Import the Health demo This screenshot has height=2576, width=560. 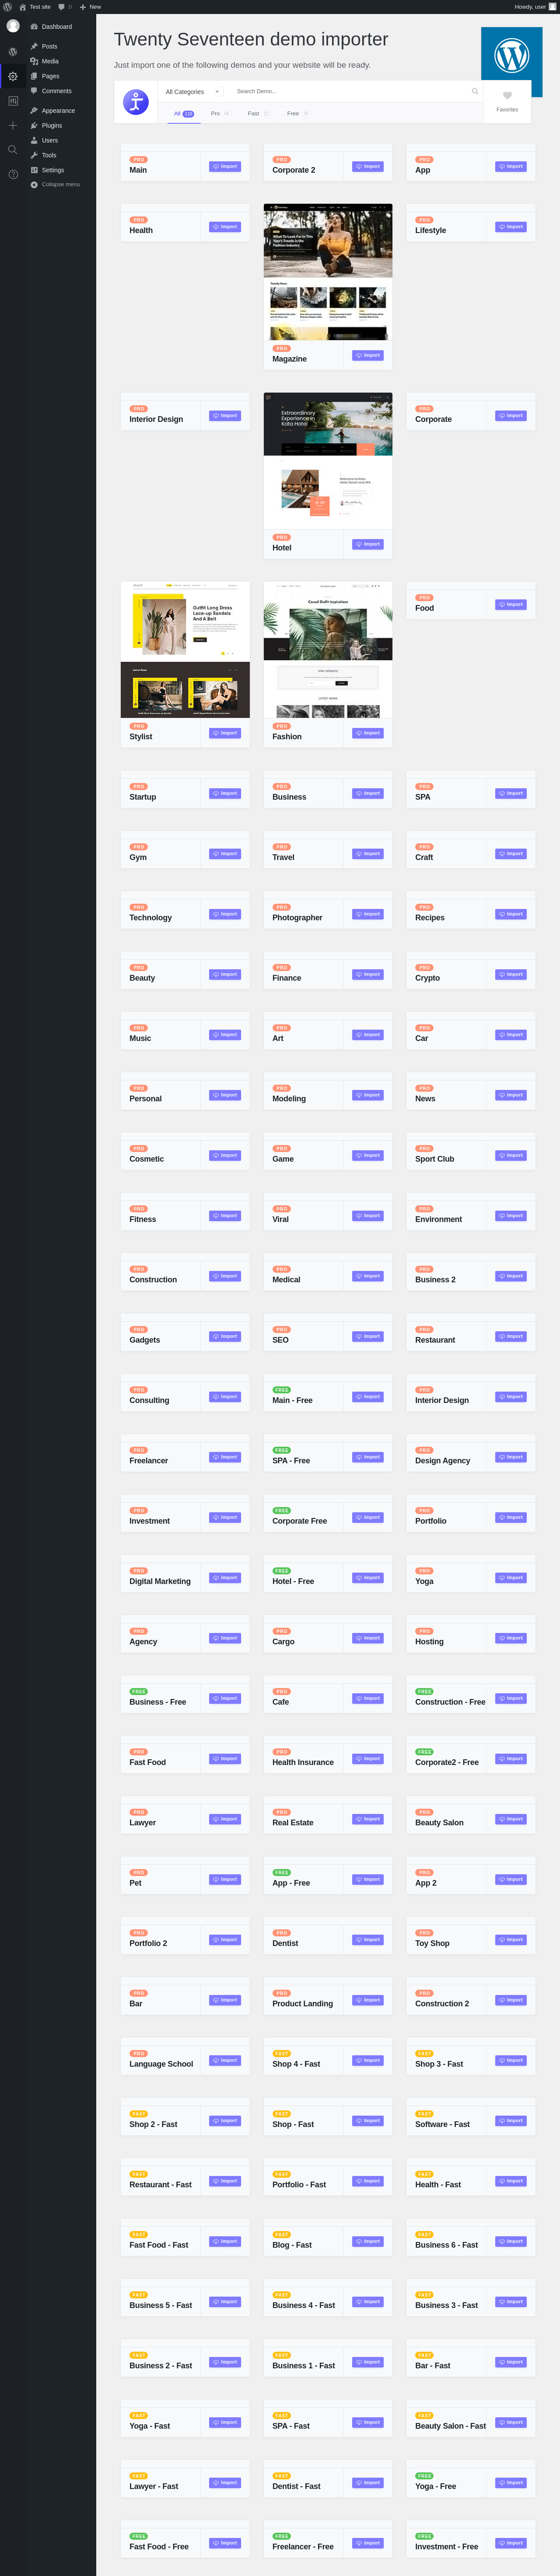click(225, 227)
